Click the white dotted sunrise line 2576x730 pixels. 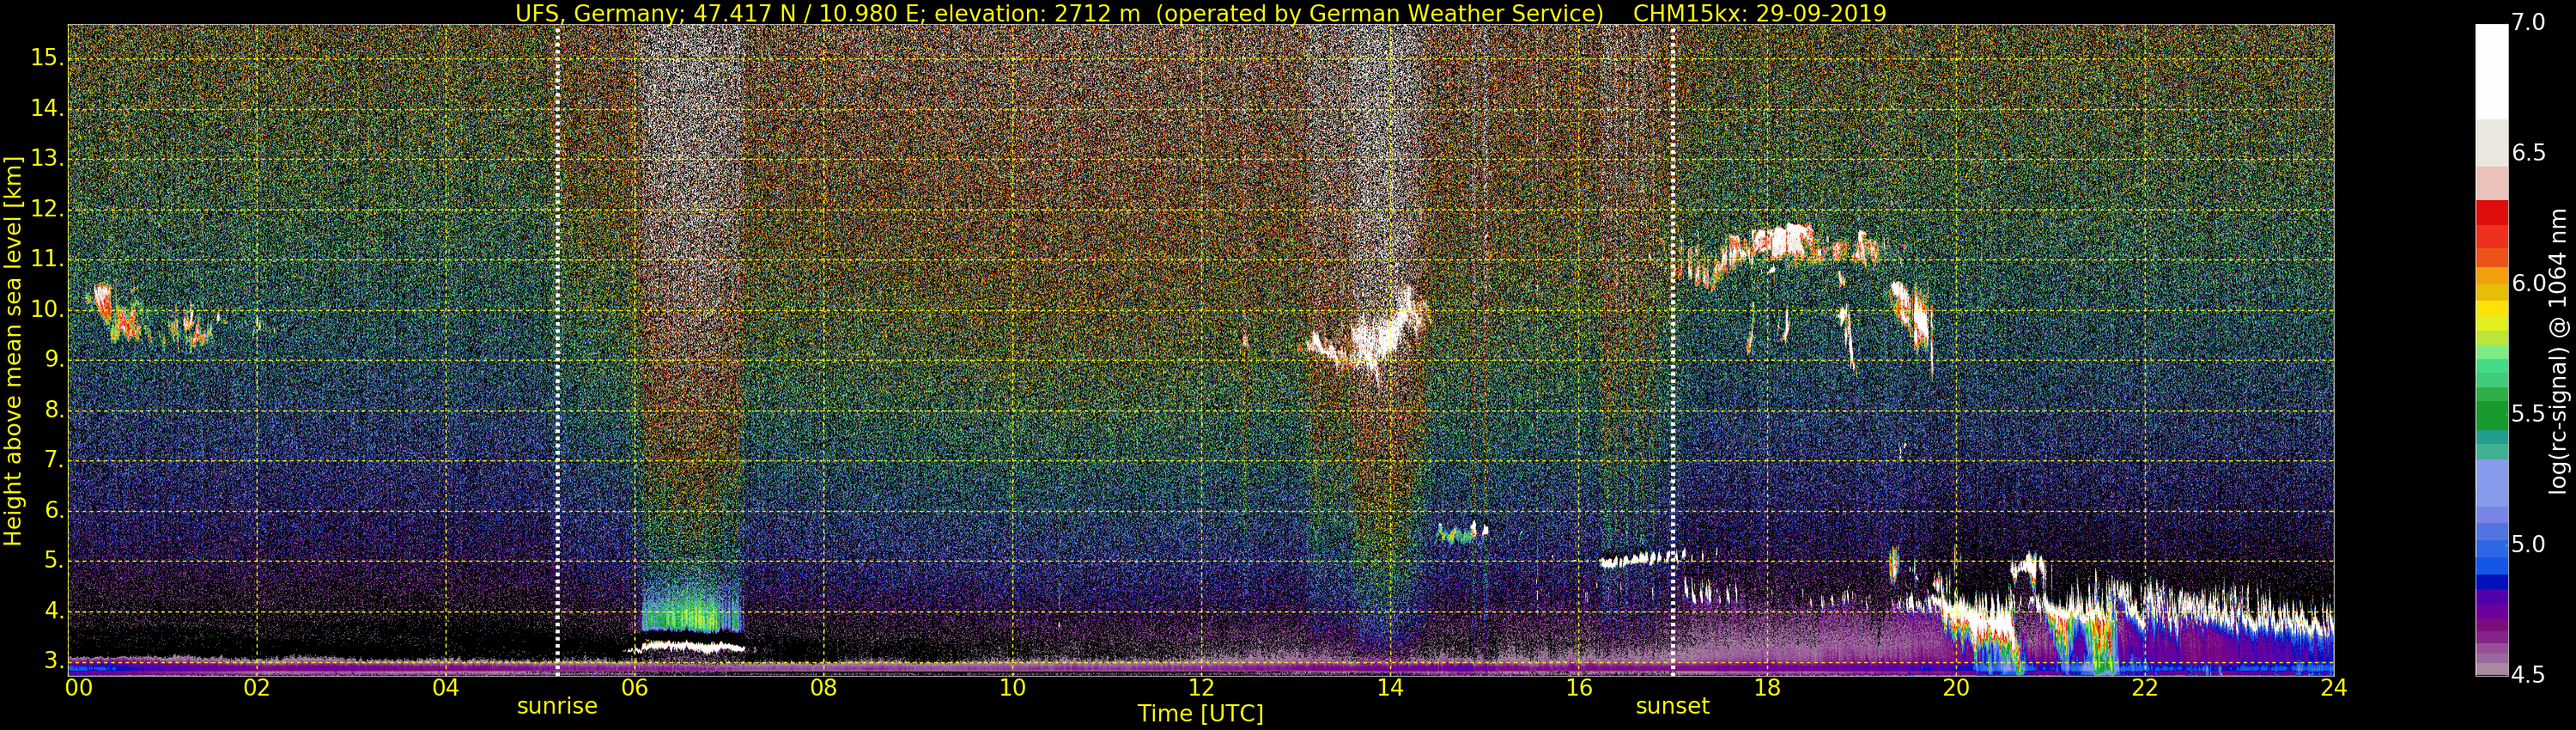tap(557, 350)
